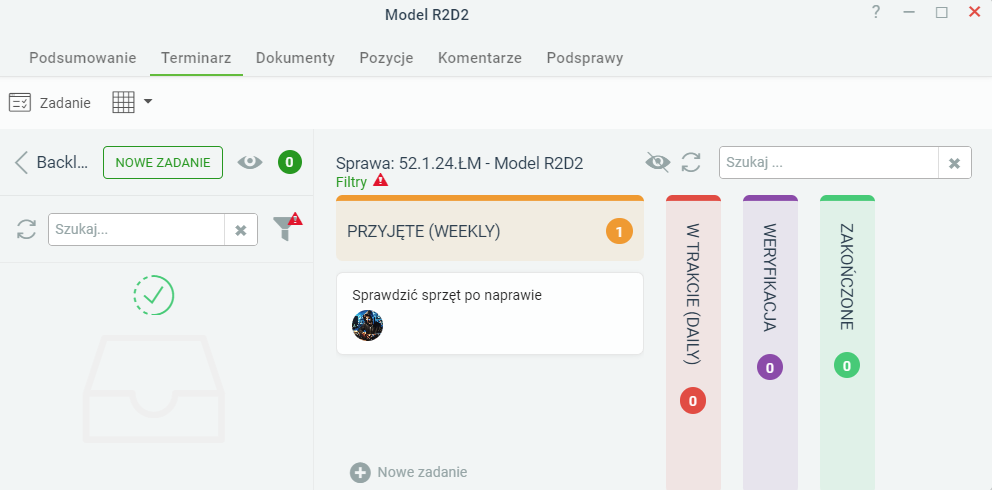Open task card Sprawdzić sprzęt po naprawie
992x490 pixels.
490,314
